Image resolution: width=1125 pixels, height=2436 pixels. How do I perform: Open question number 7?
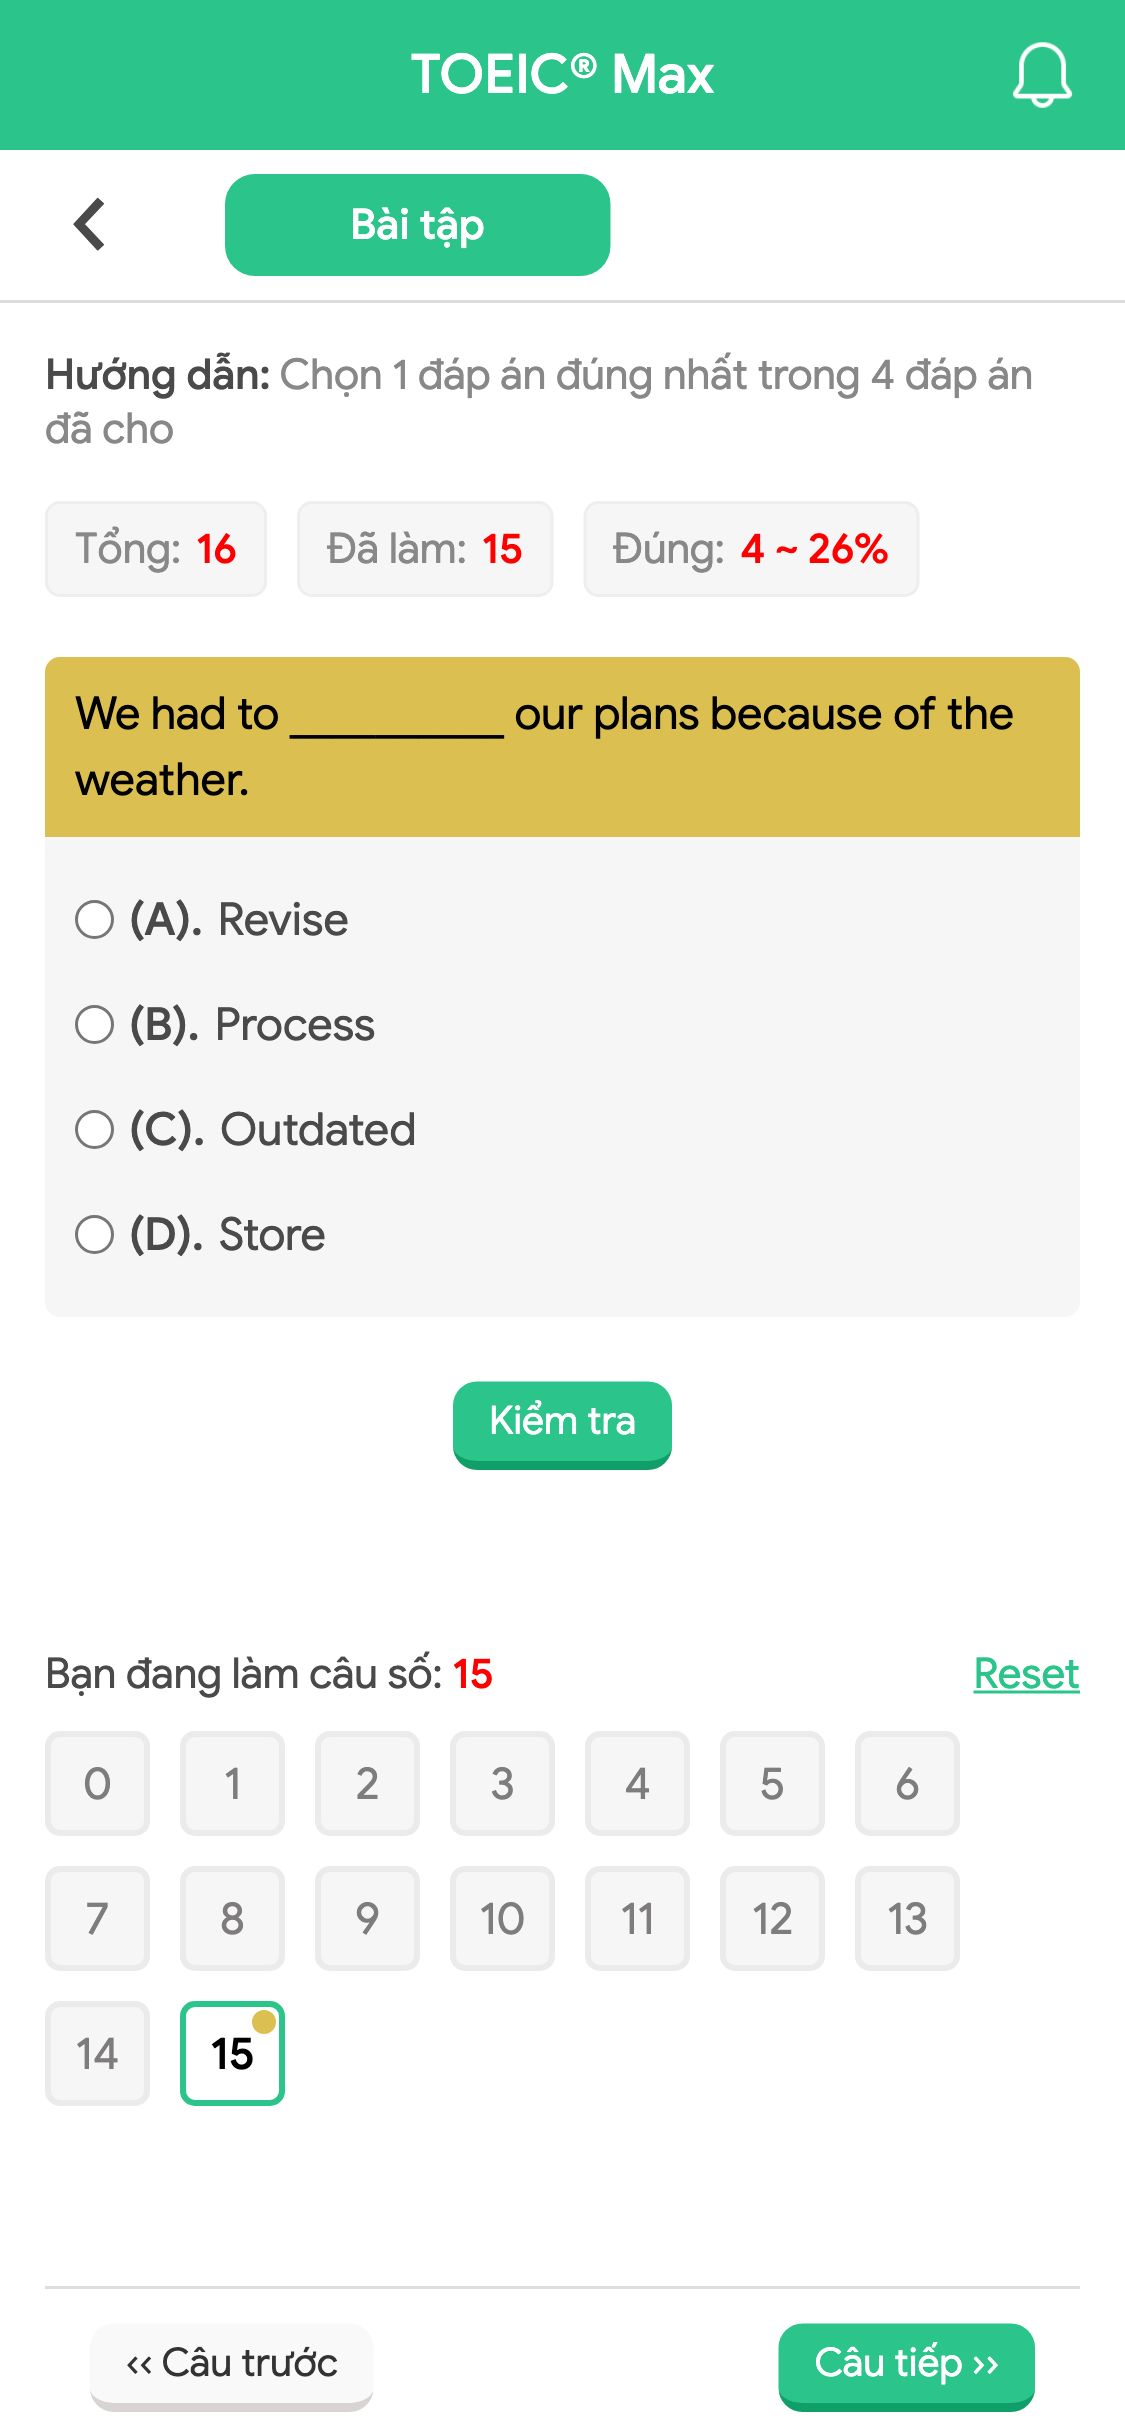click(97, 1918)
